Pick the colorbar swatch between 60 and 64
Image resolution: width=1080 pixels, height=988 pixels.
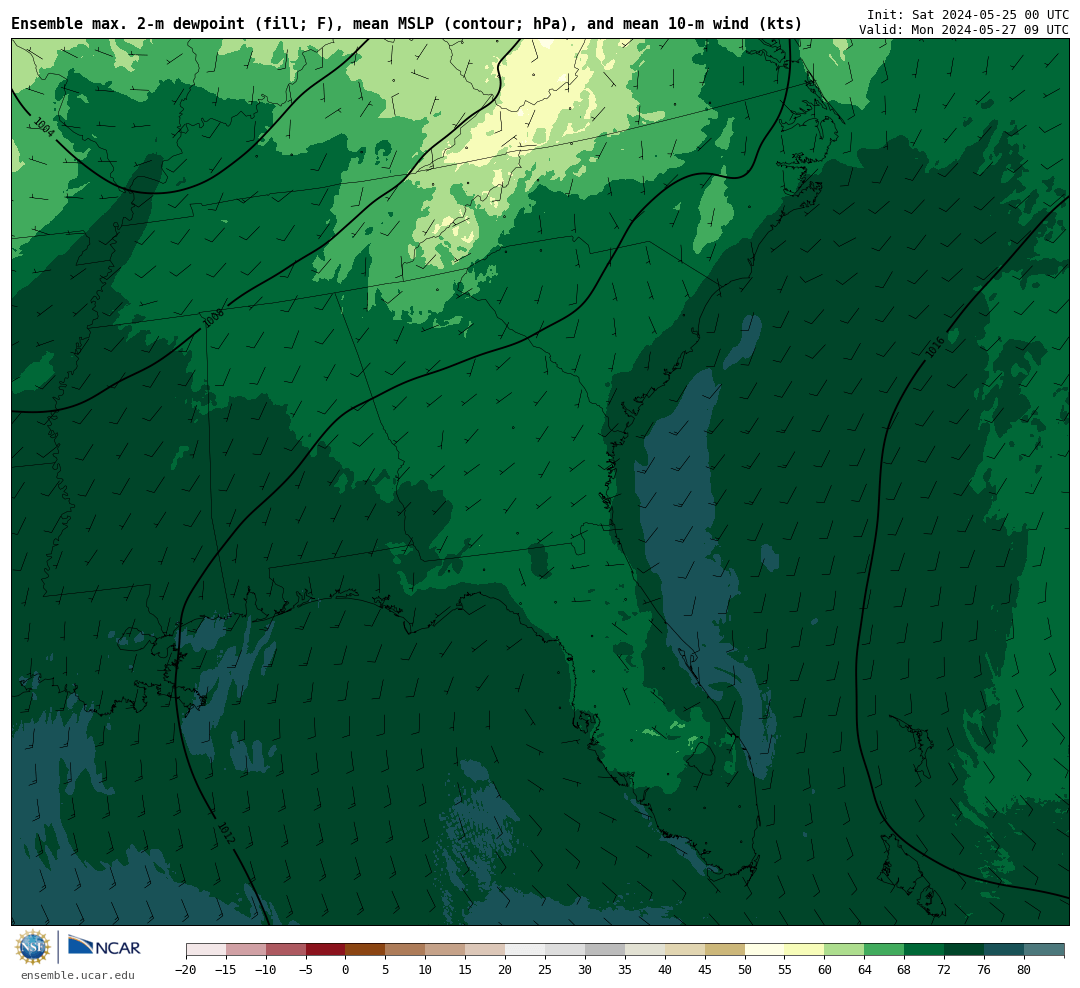coord(844,950)
